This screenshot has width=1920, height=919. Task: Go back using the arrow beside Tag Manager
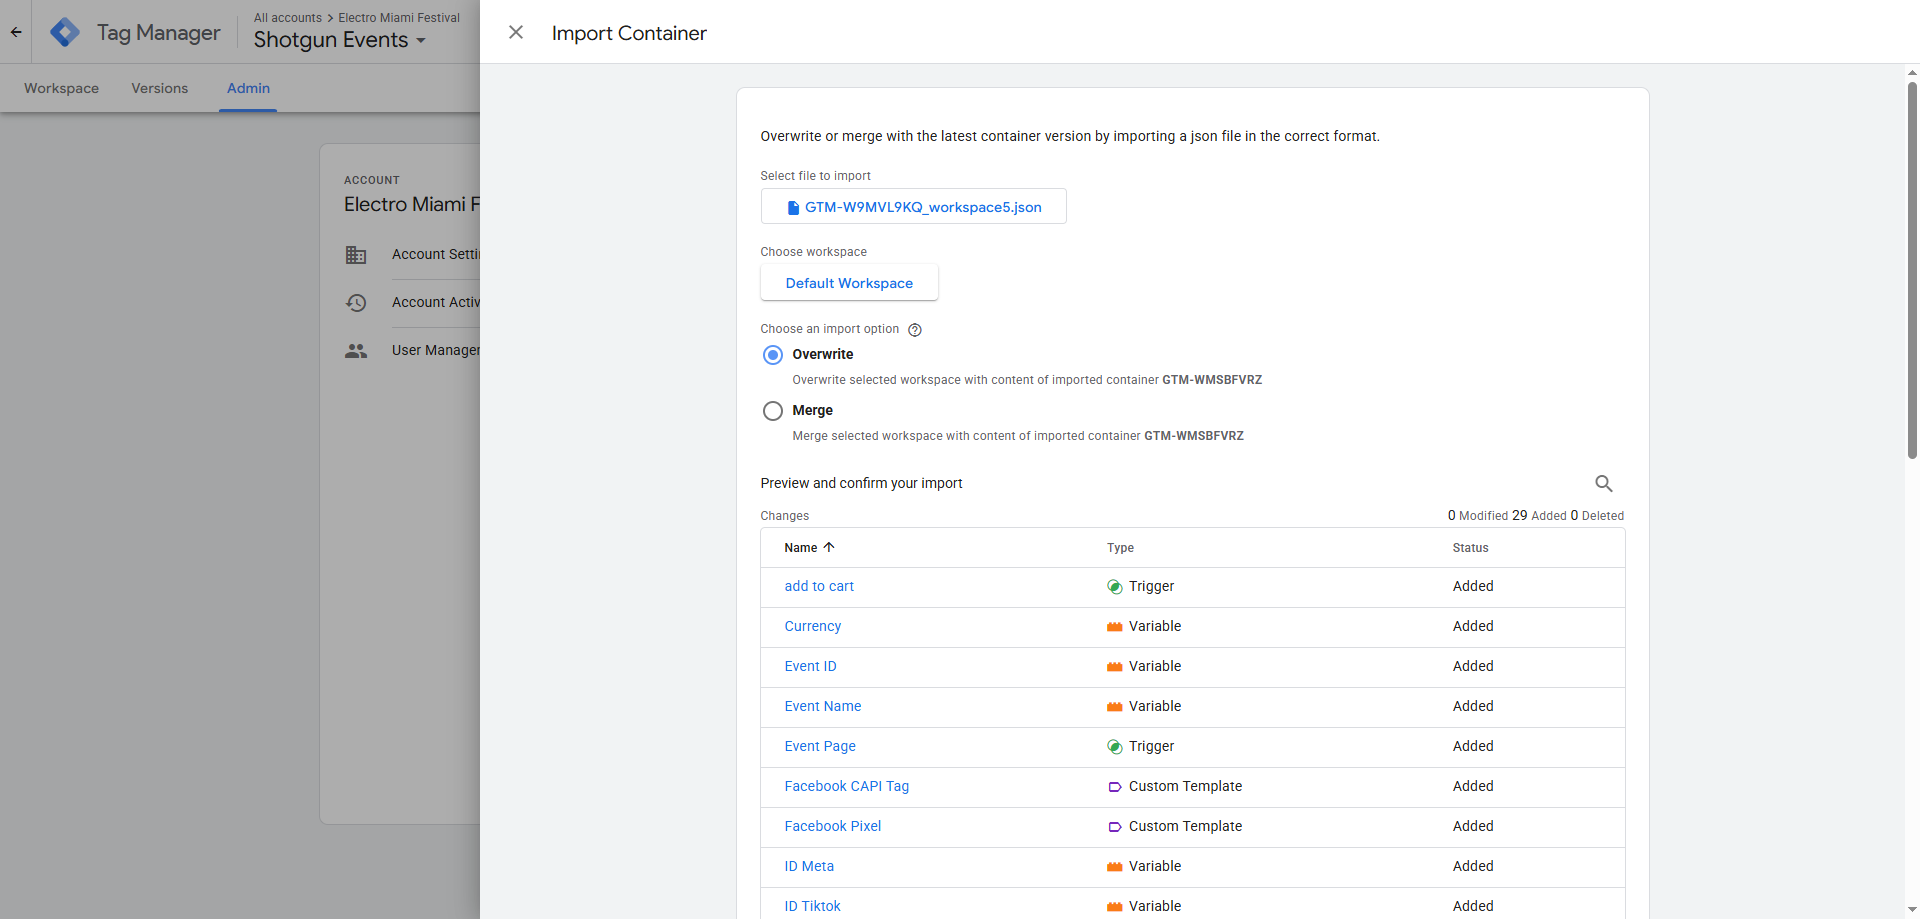[16, 32]
